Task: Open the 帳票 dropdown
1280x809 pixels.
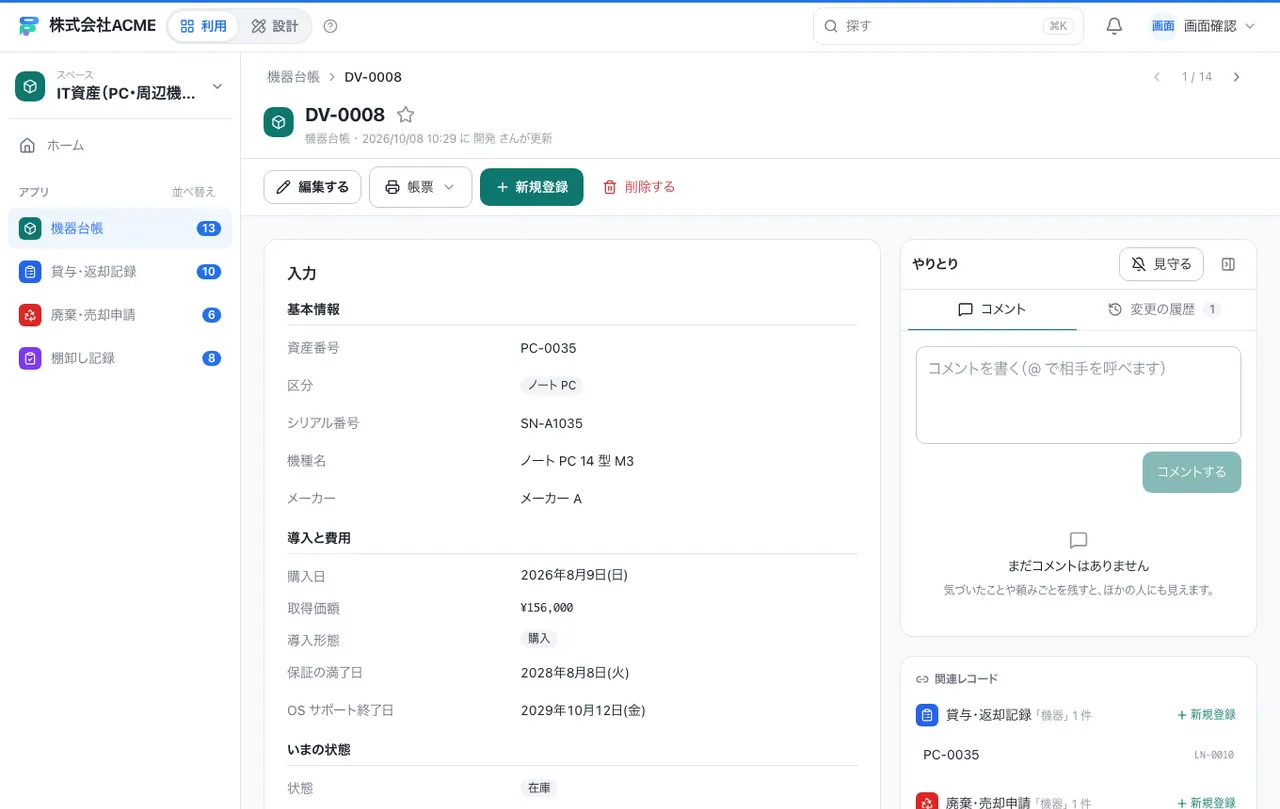Action: click(420, 187)
